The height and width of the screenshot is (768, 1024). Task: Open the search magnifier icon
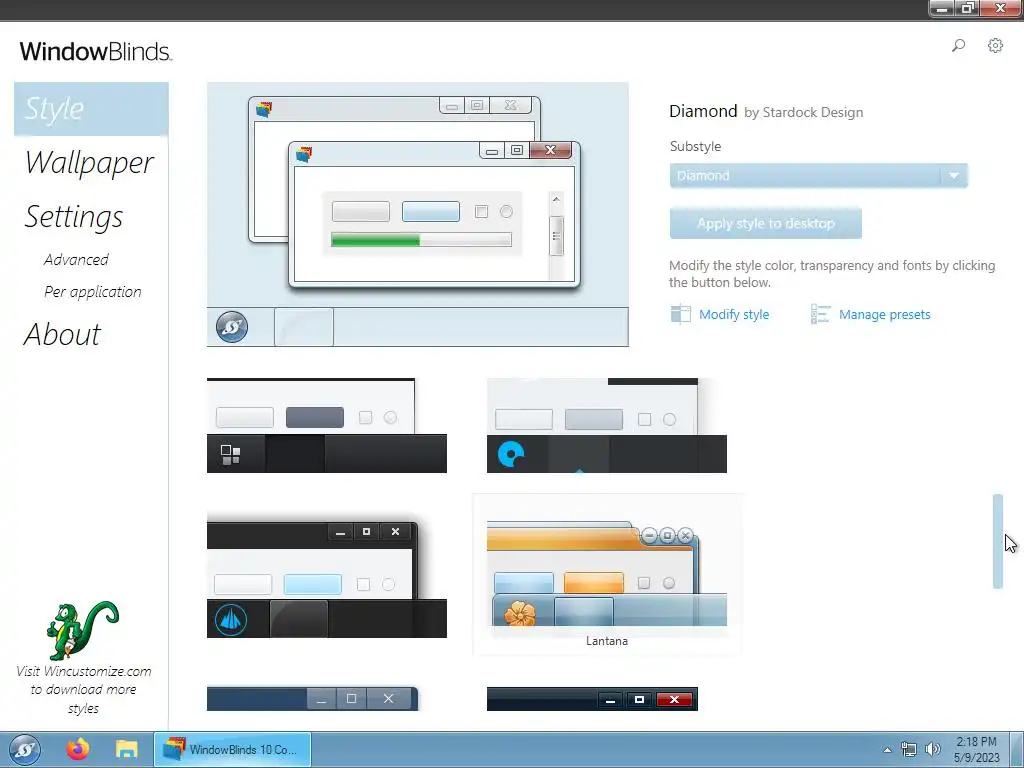[x=958, y=46]
